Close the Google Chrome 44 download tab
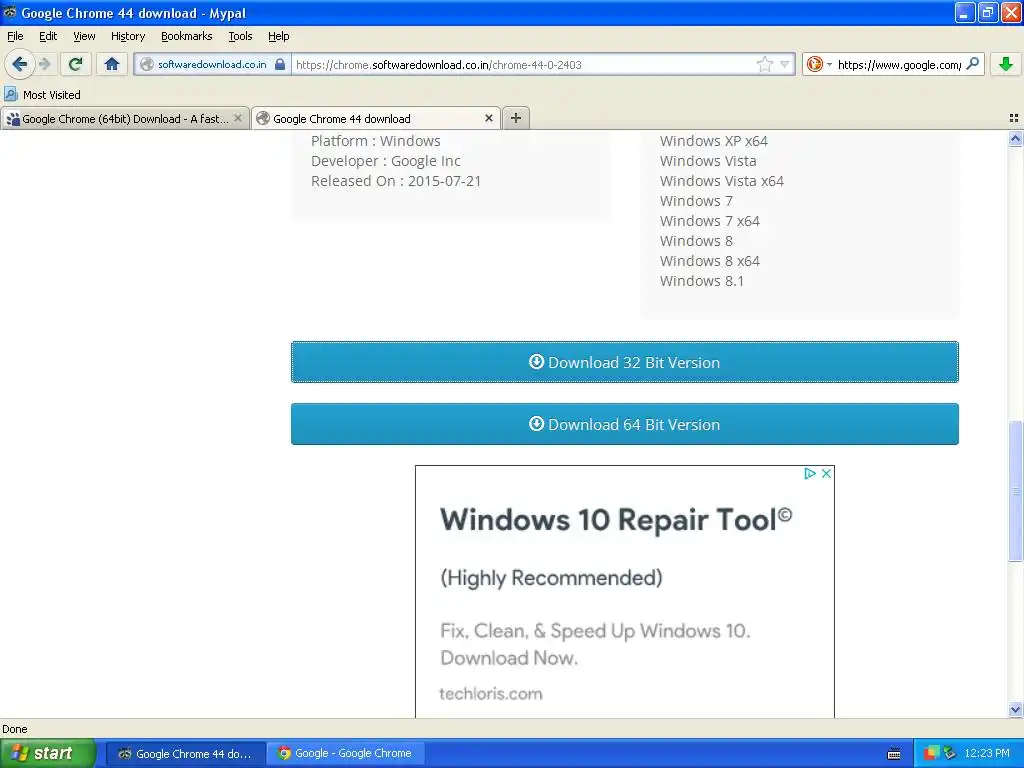This screenshot has width=1024, height=768. click(x=488, y=118)
